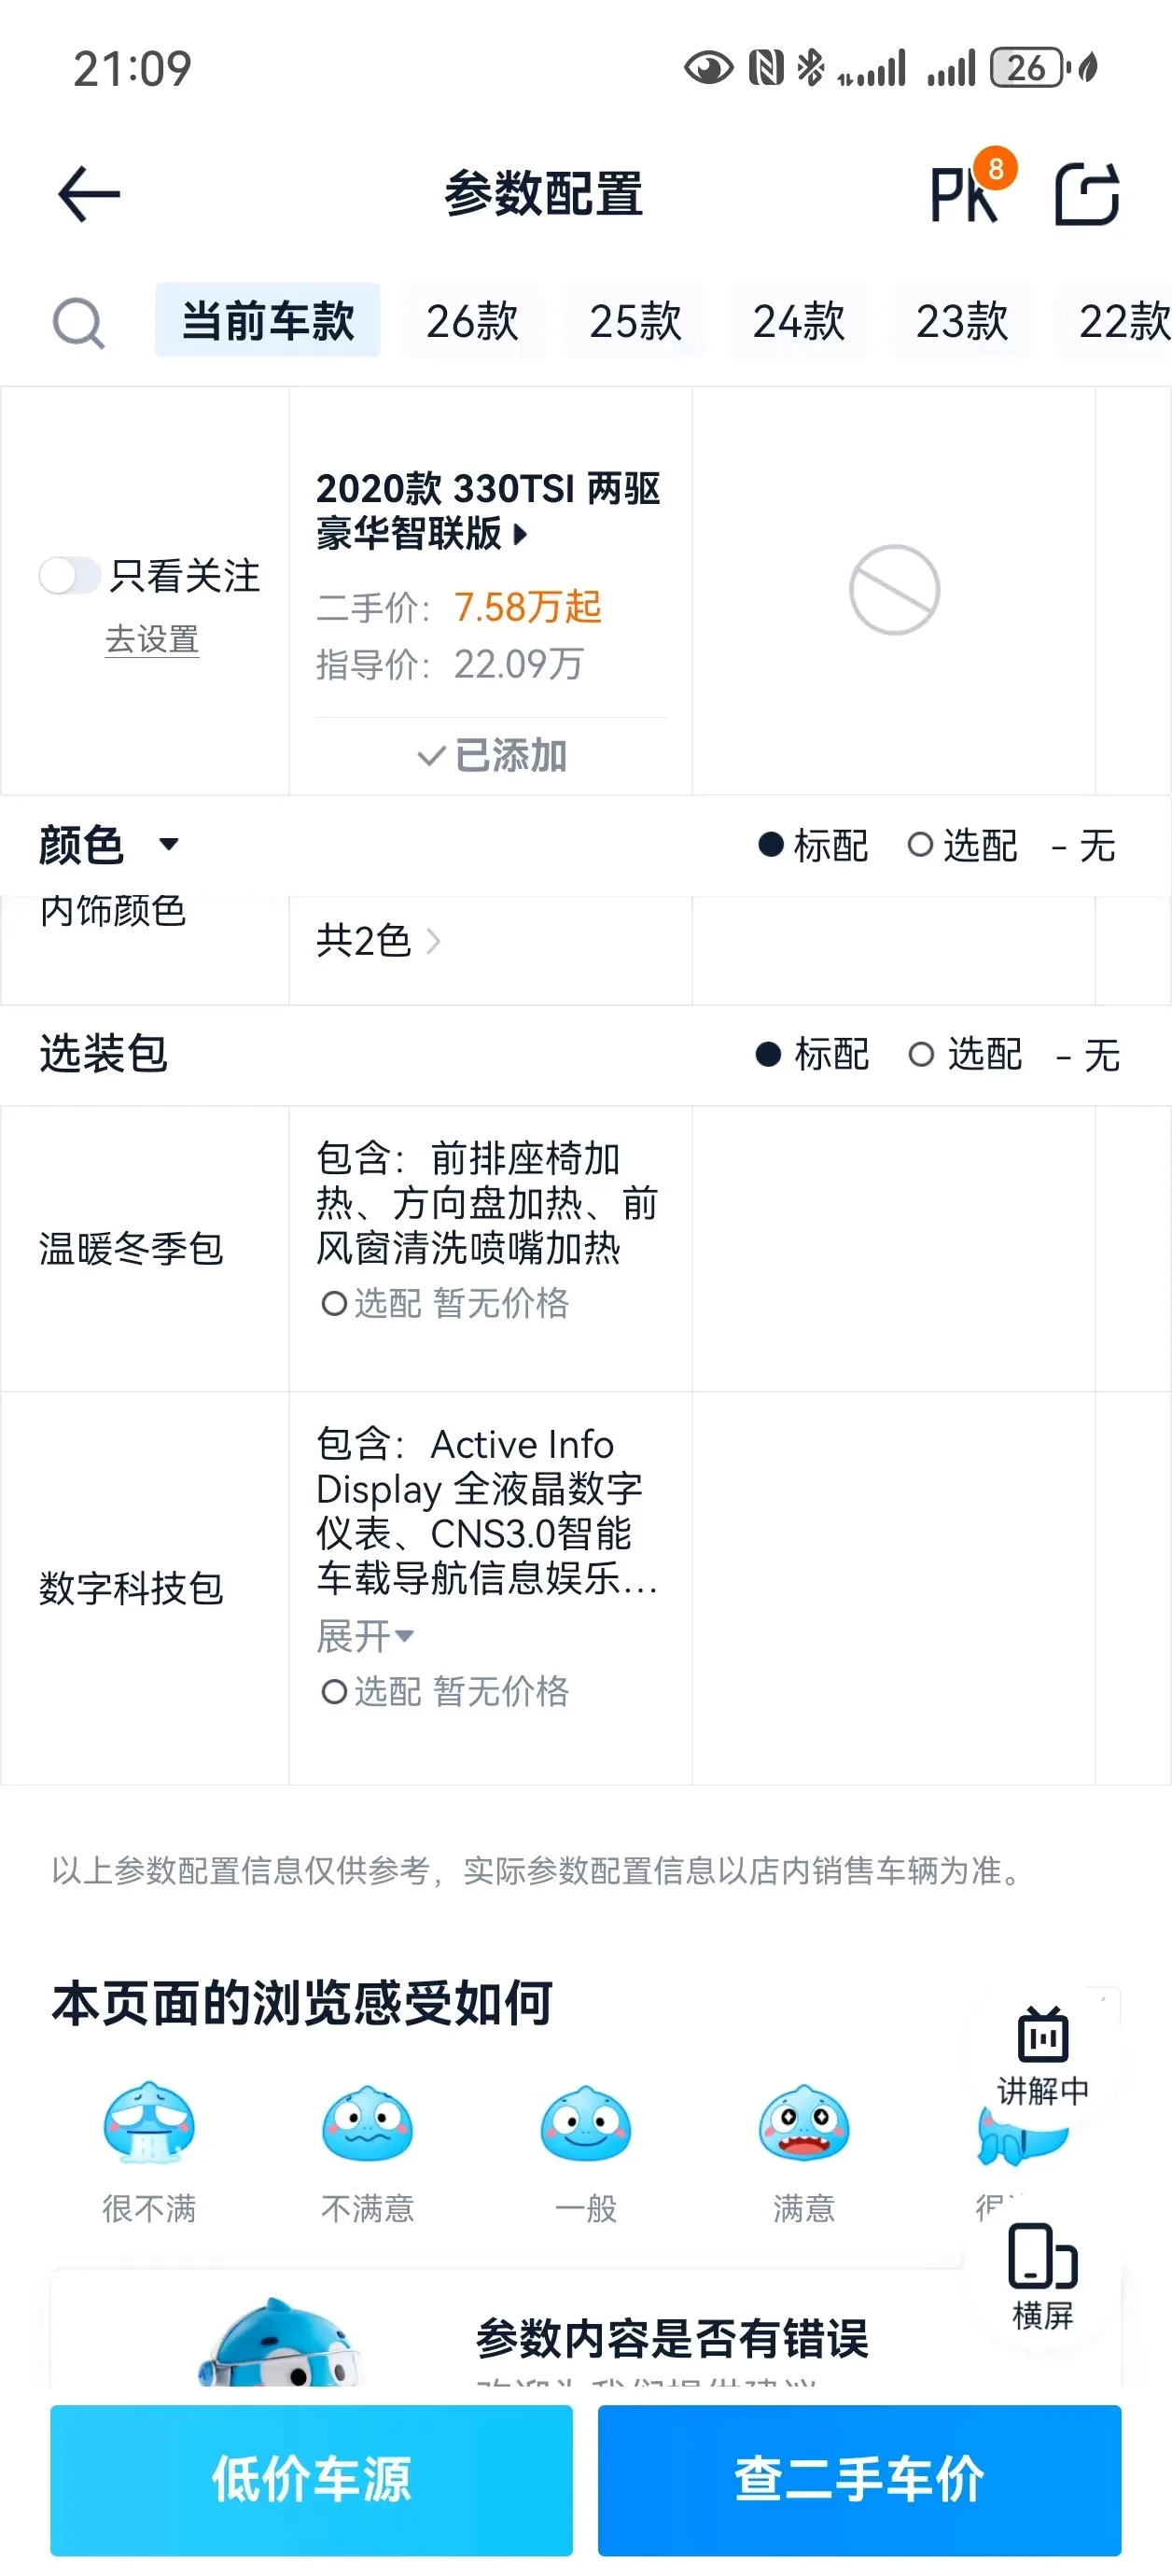Open the 2020款 330TSI model selector

click(489, 511)
